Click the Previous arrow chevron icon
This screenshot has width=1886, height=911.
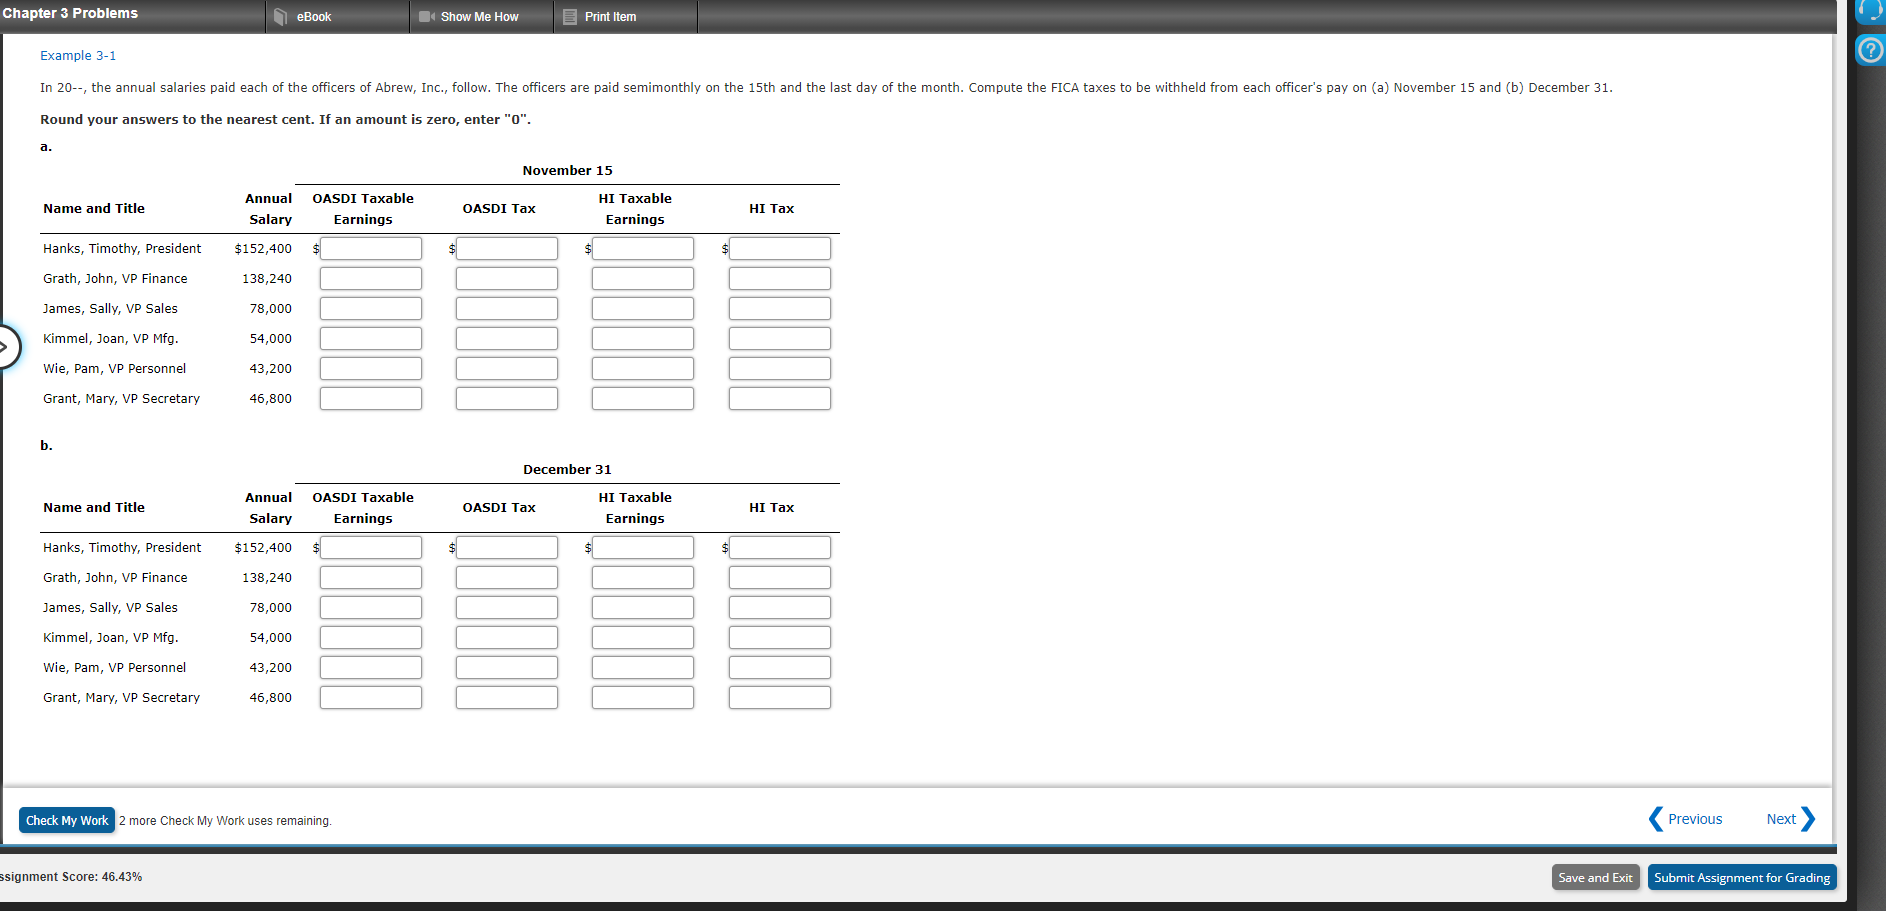(x=1655, y=818)
